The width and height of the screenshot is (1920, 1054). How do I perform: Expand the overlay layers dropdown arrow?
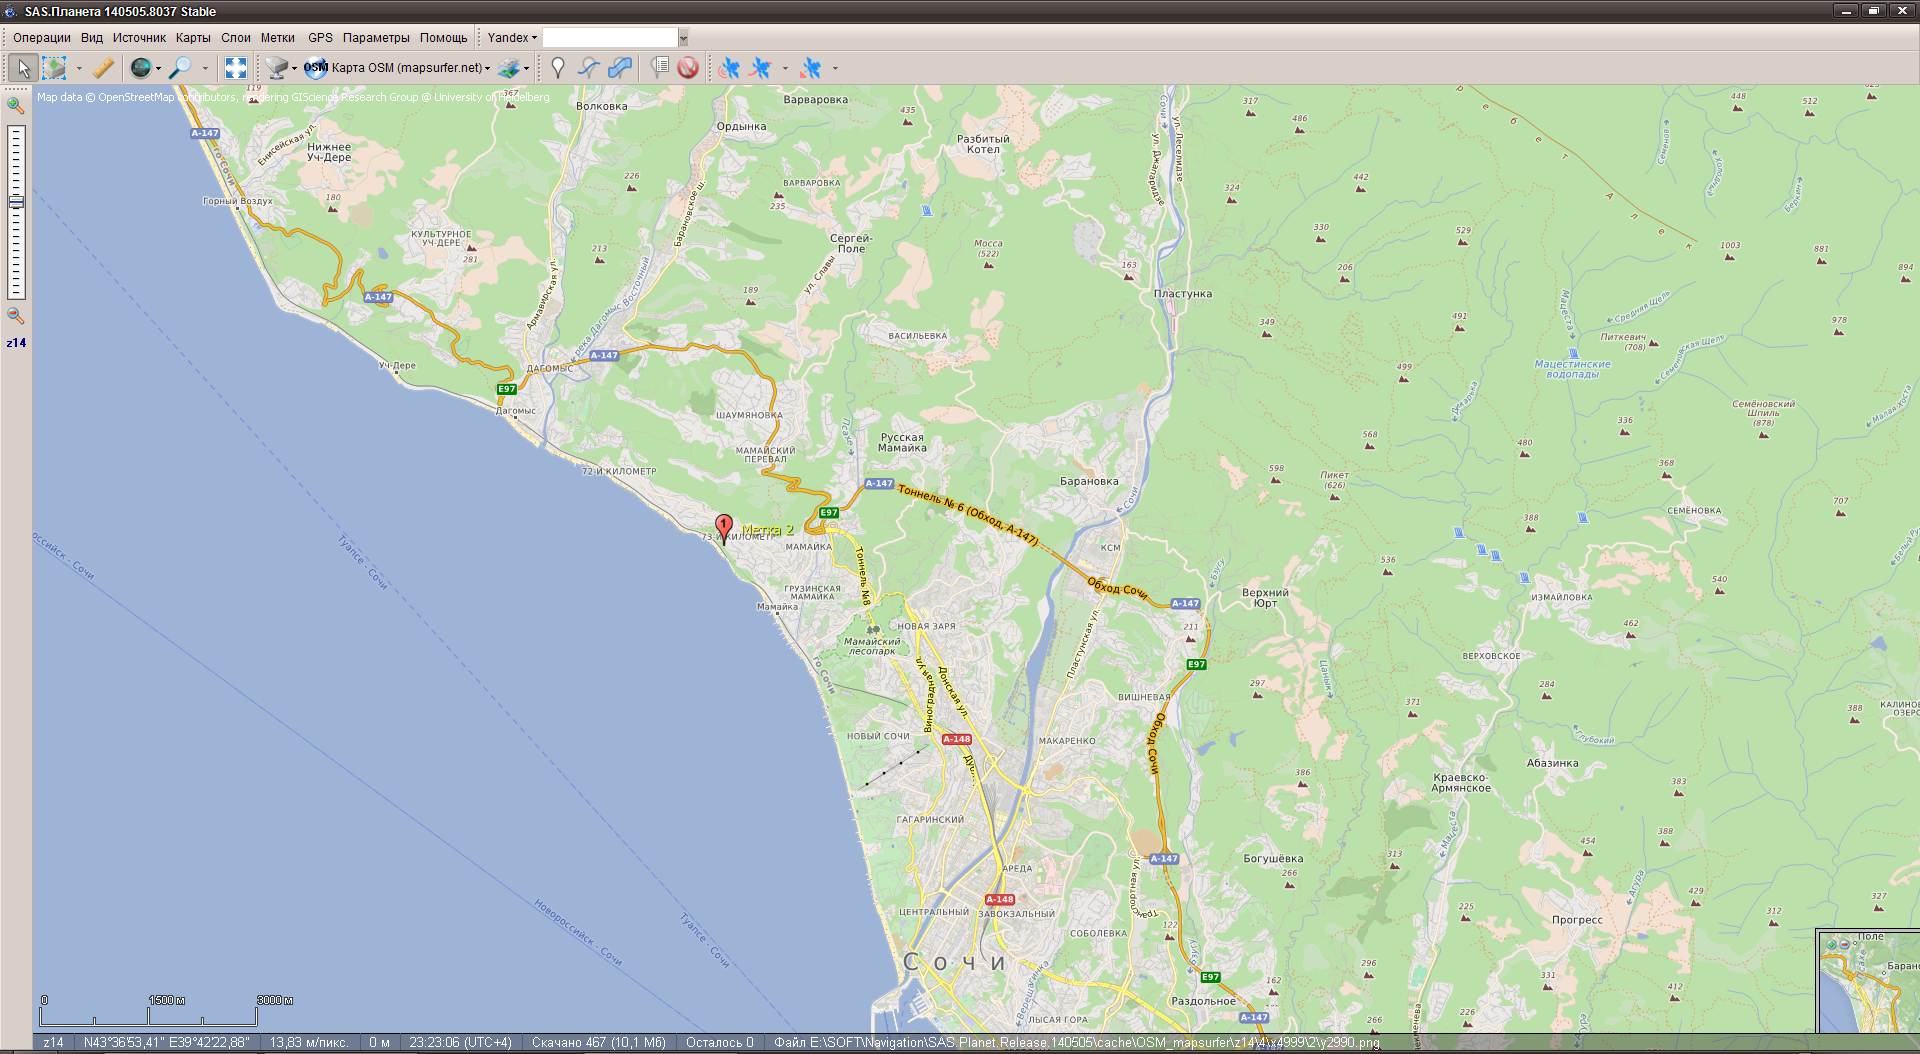527,68
